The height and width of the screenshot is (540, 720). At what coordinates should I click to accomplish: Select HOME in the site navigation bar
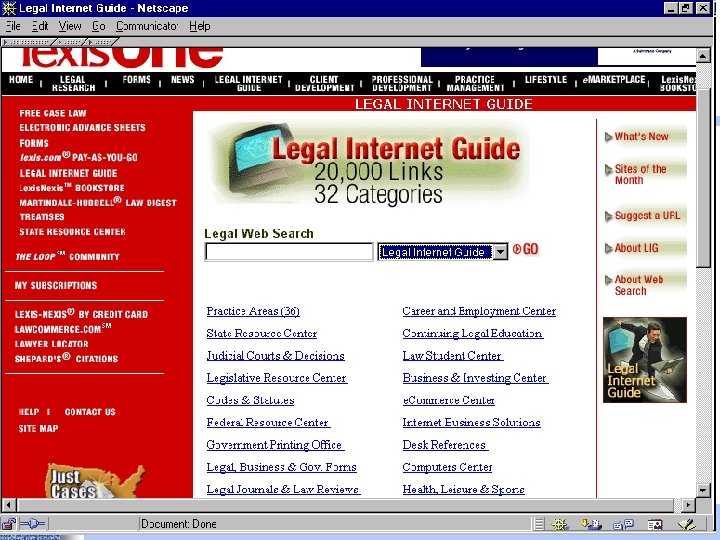21,80
